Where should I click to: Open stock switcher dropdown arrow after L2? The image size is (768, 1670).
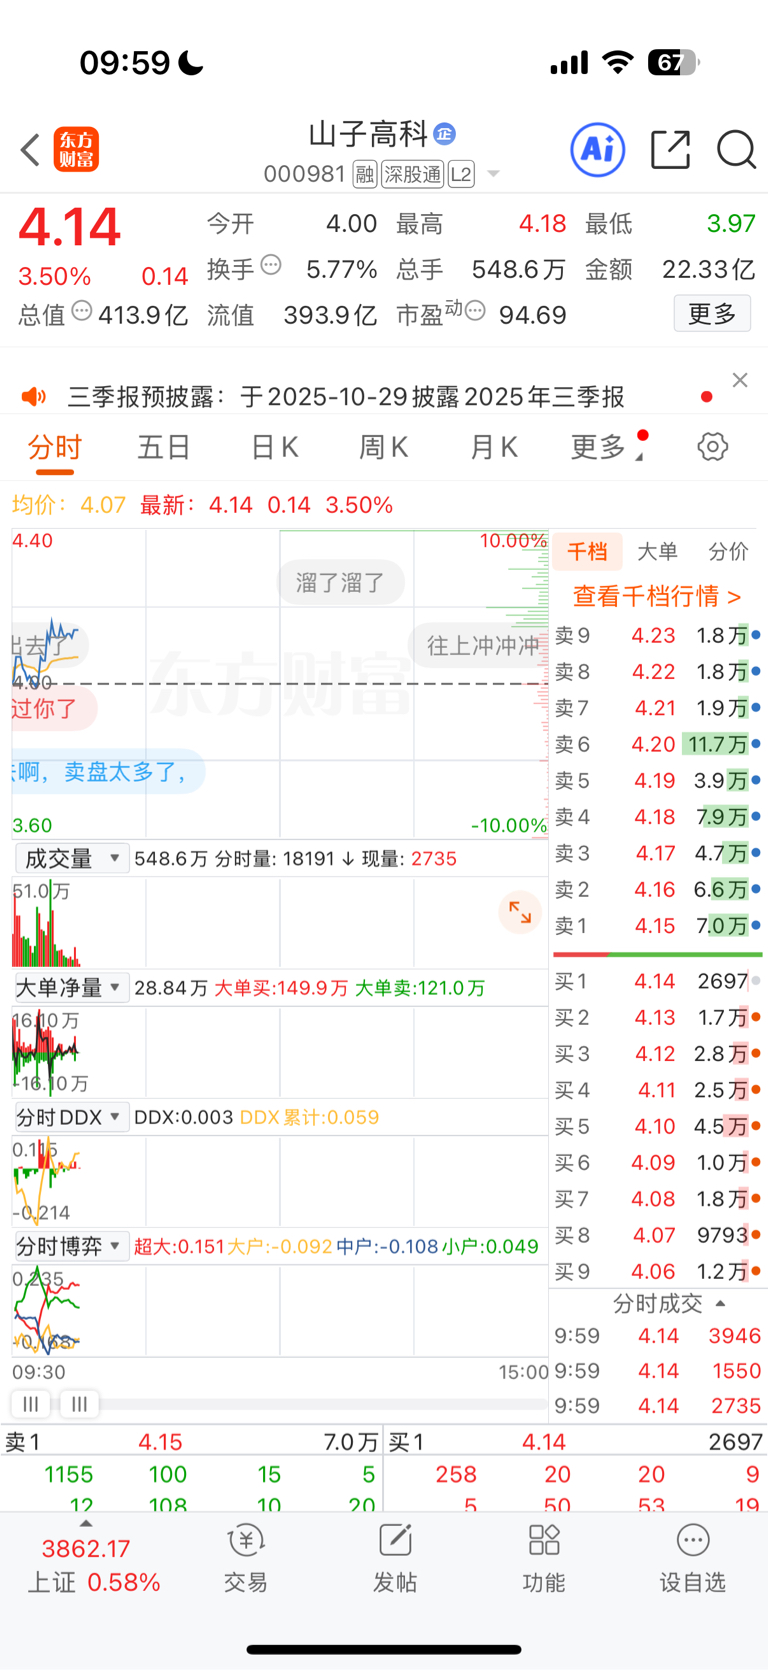click(493, 175)
